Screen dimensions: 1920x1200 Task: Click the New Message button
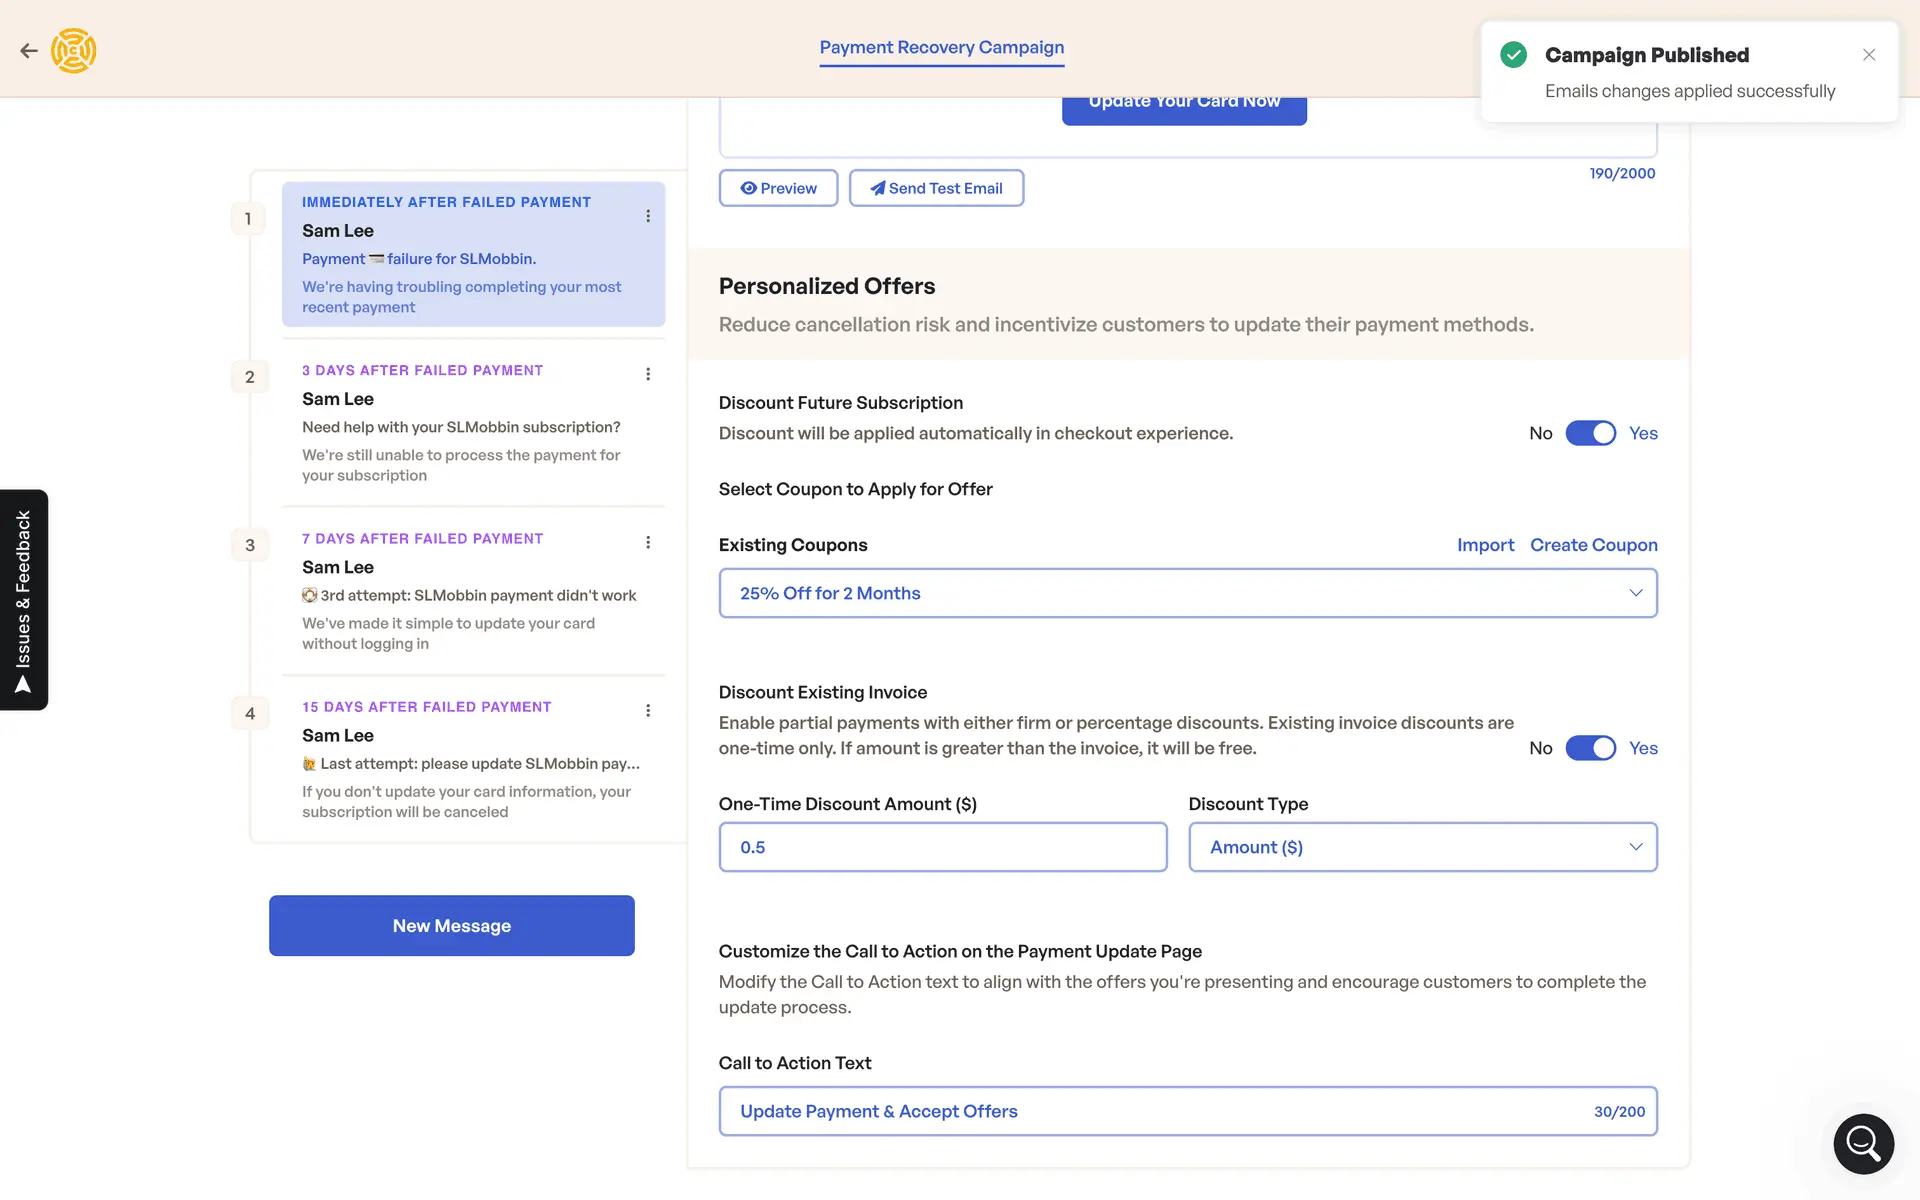[x=451, y=926]
